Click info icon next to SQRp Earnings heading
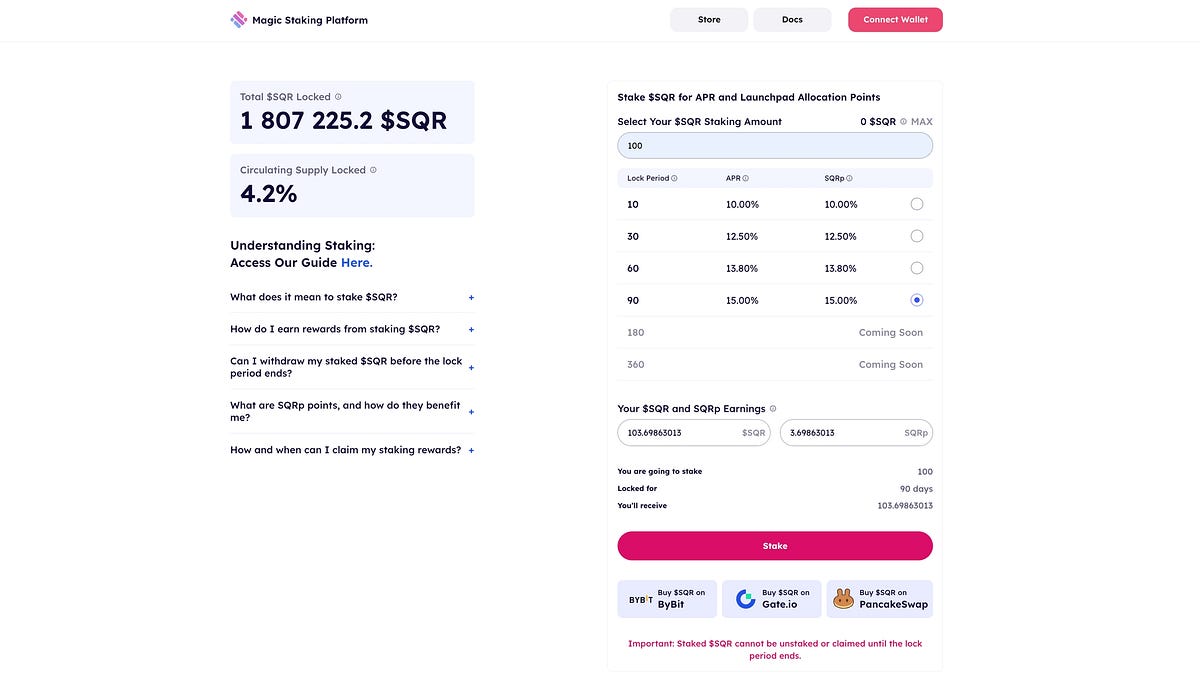Image resolution: width=1200 pixels, height=677 pixels. [x=773, y=409]
